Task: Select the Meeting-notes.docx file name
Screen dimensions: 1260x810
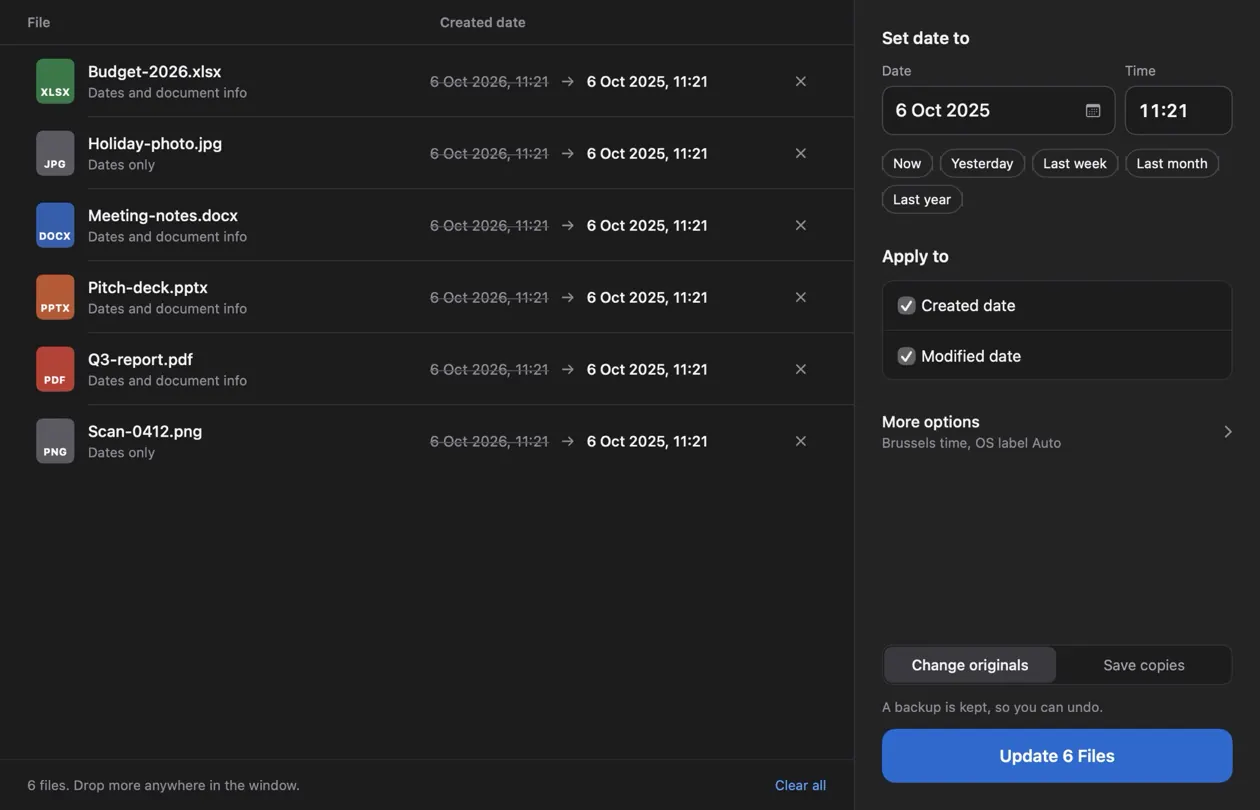Action: tap(163, 215)
